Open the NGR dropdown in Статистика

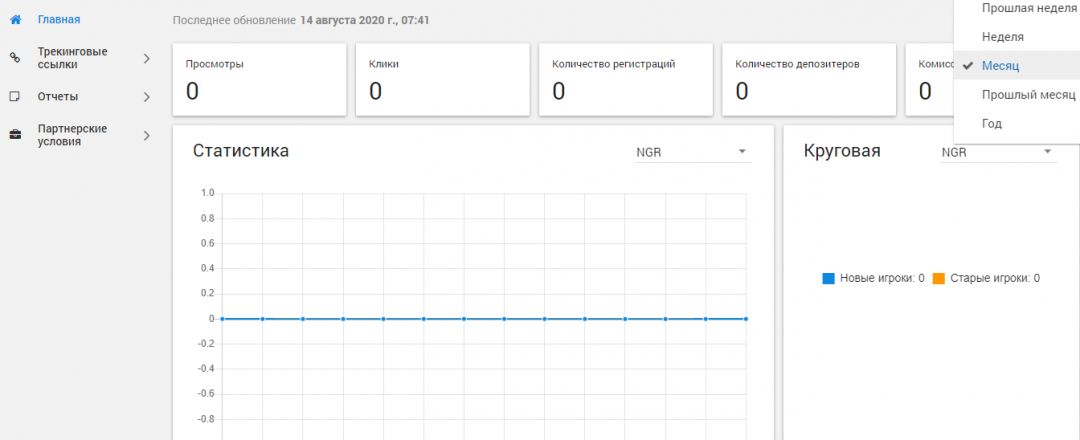[x=692, y=153]
